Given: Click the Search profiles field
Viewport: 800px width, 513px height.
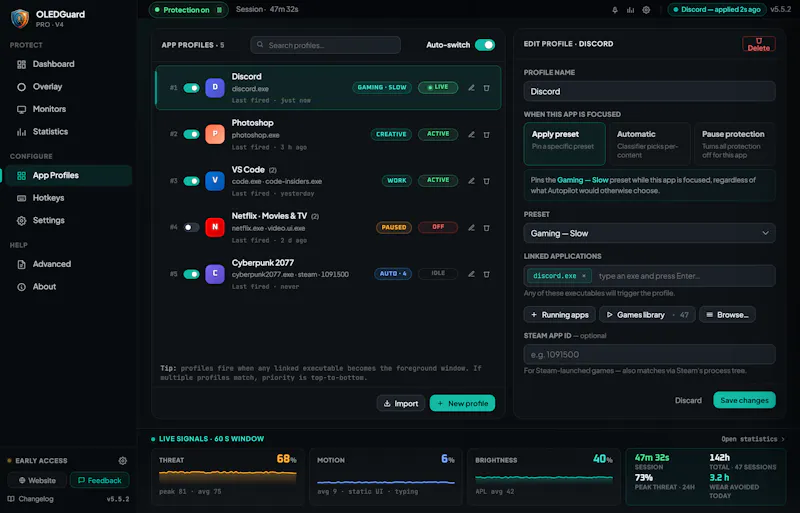Looking at the screenshot, I should [326, 45].
